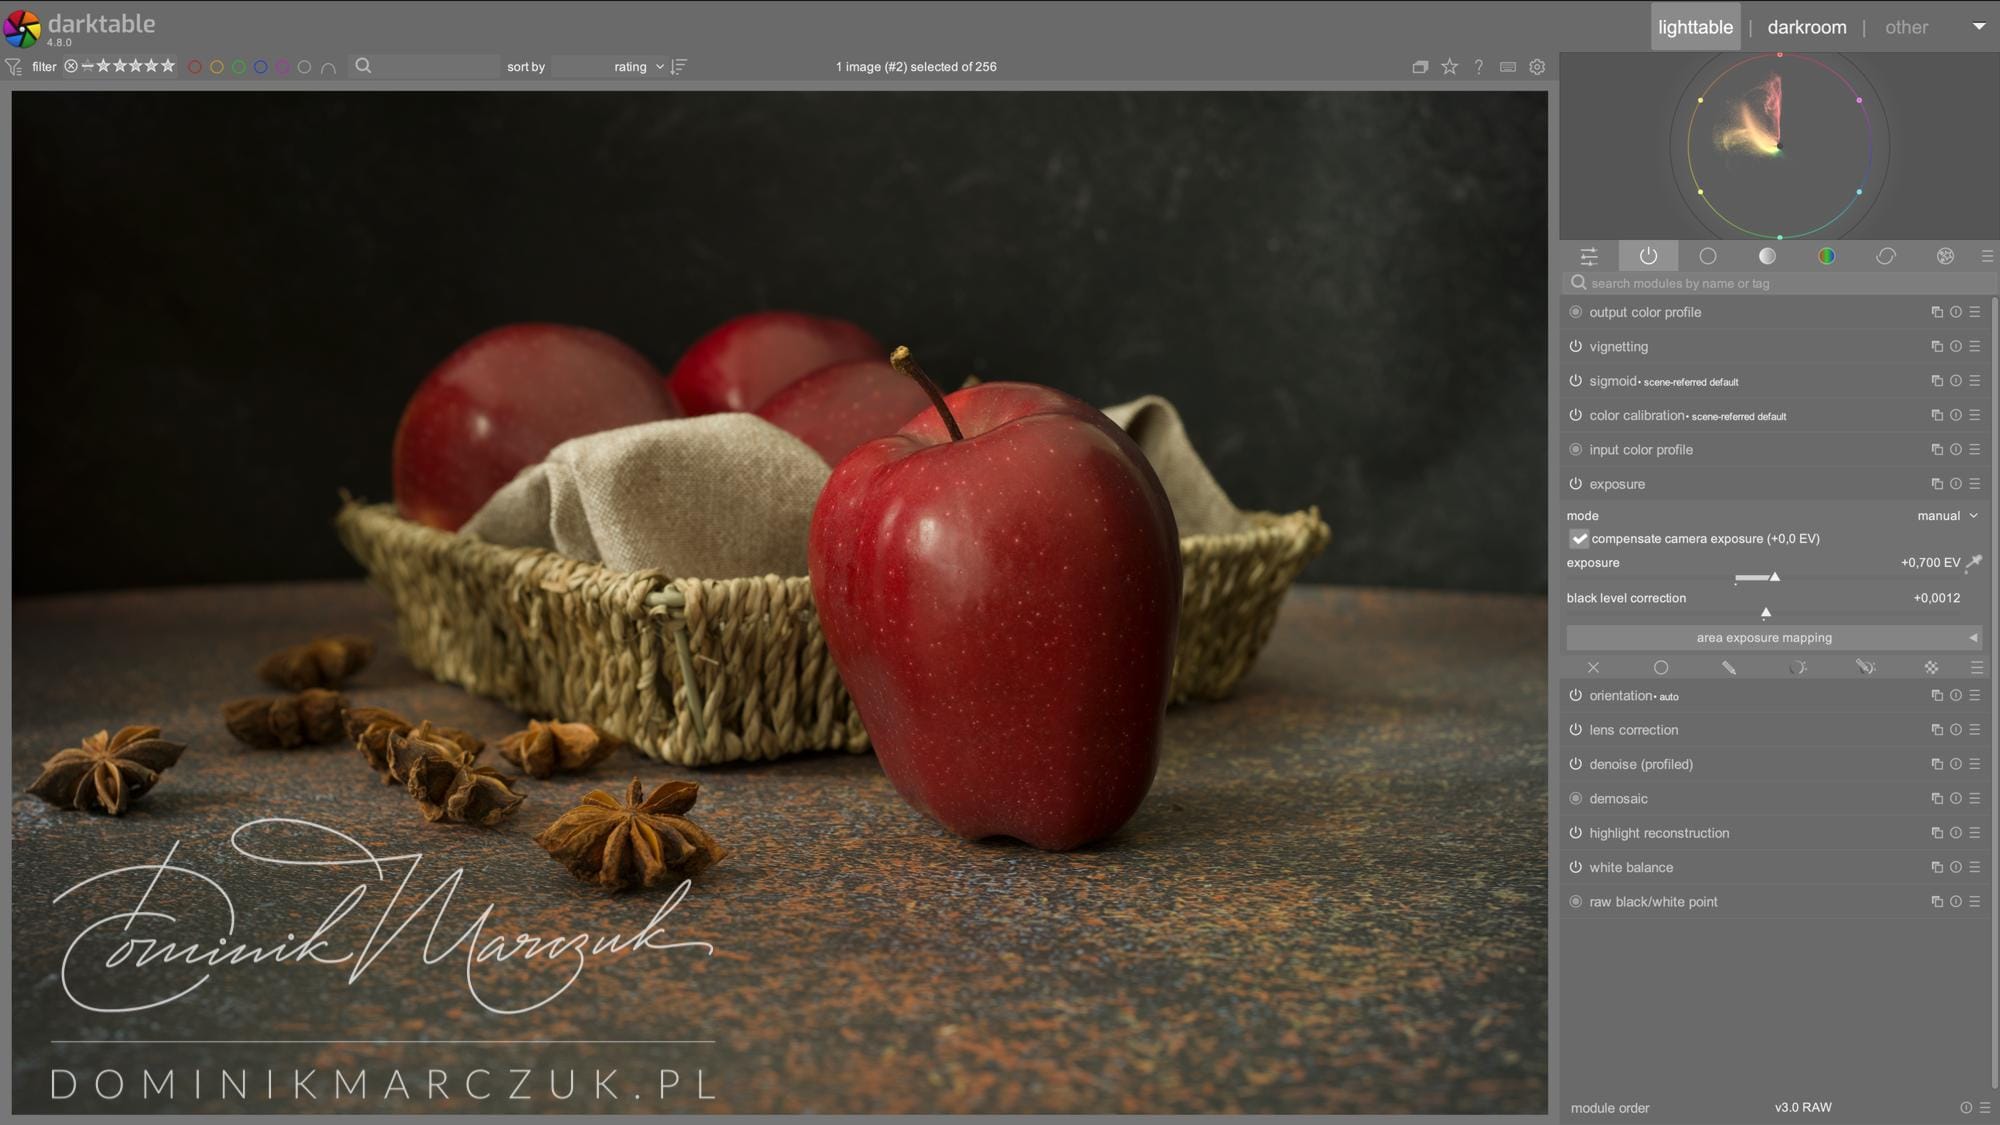This screenshot has width=2000, height=1125.
Task: Open blending options menu in exposure module
Action: [x=1977, y=667]
